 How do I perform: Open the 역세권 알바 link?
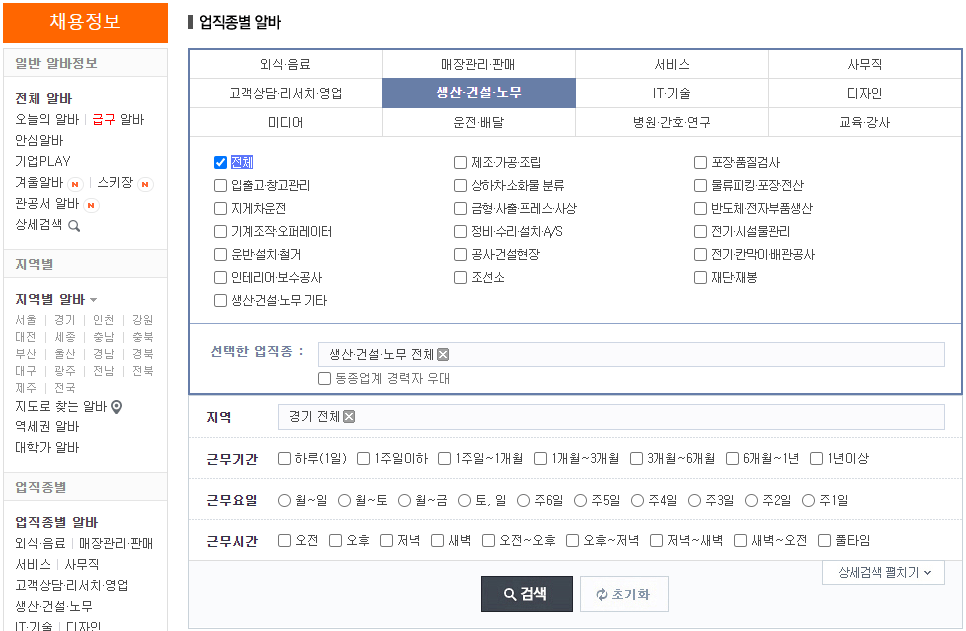coord(47,426)
